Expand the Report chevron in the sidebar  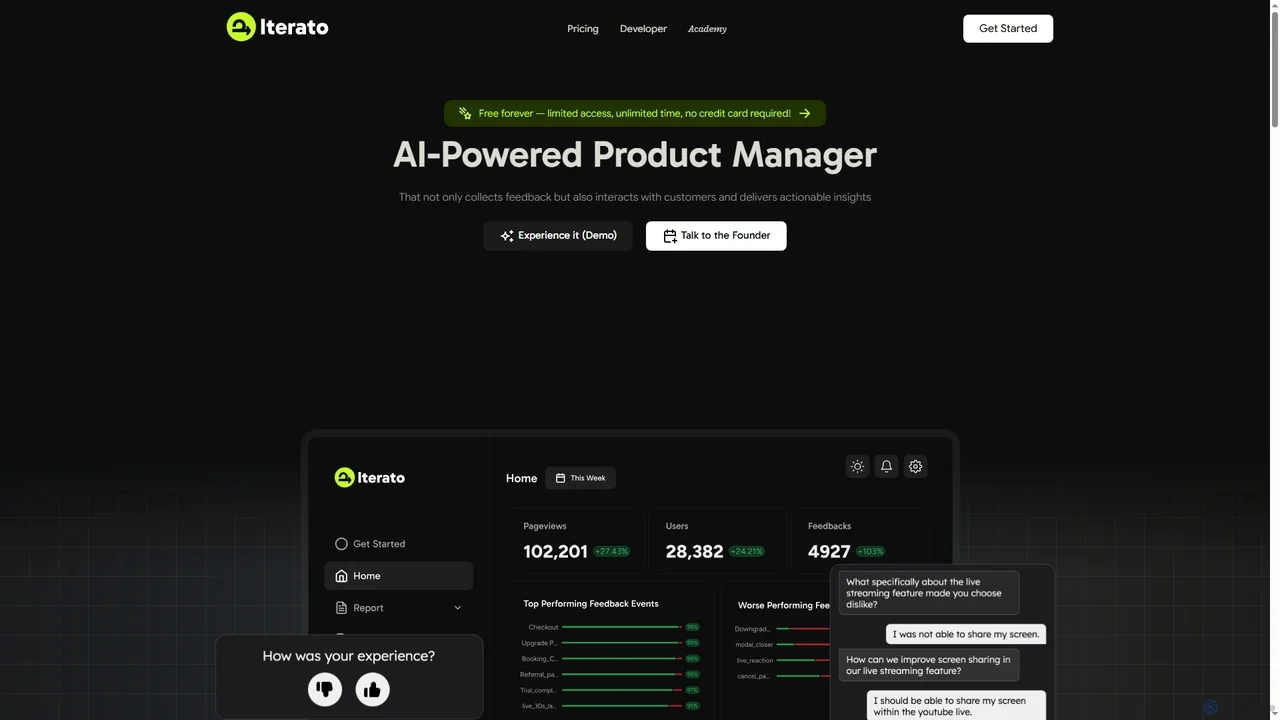458,608
